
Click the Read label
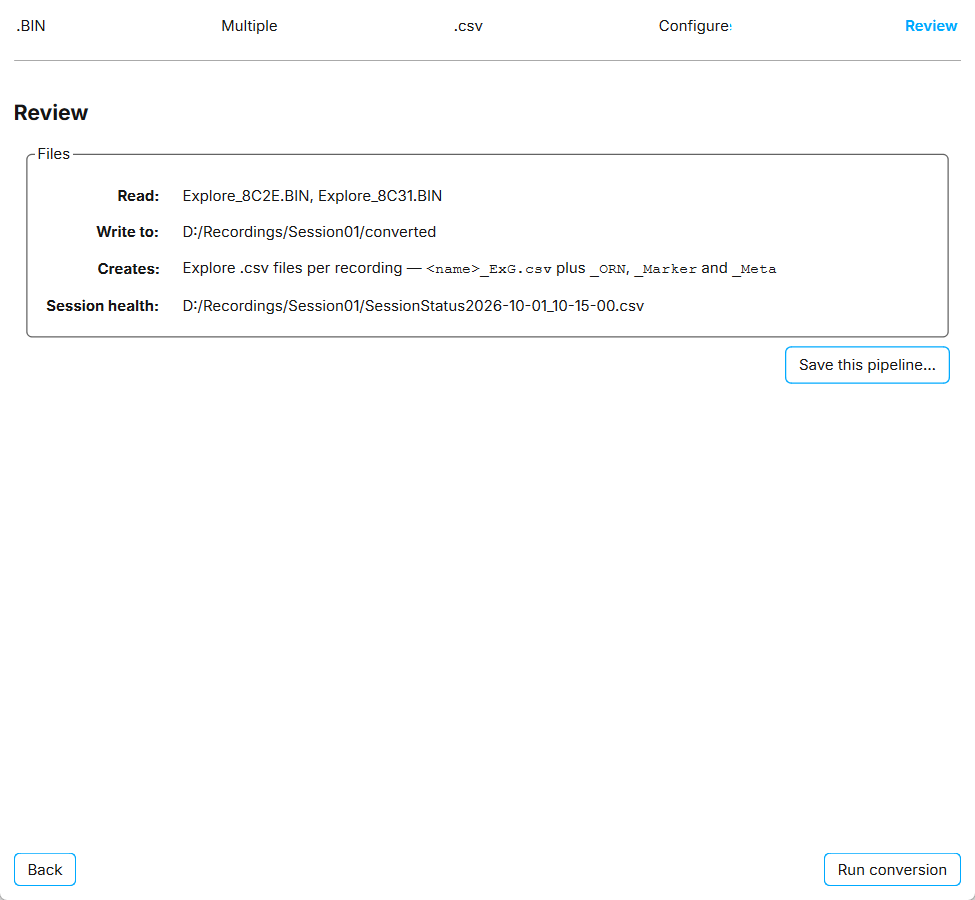click(138, 196)
